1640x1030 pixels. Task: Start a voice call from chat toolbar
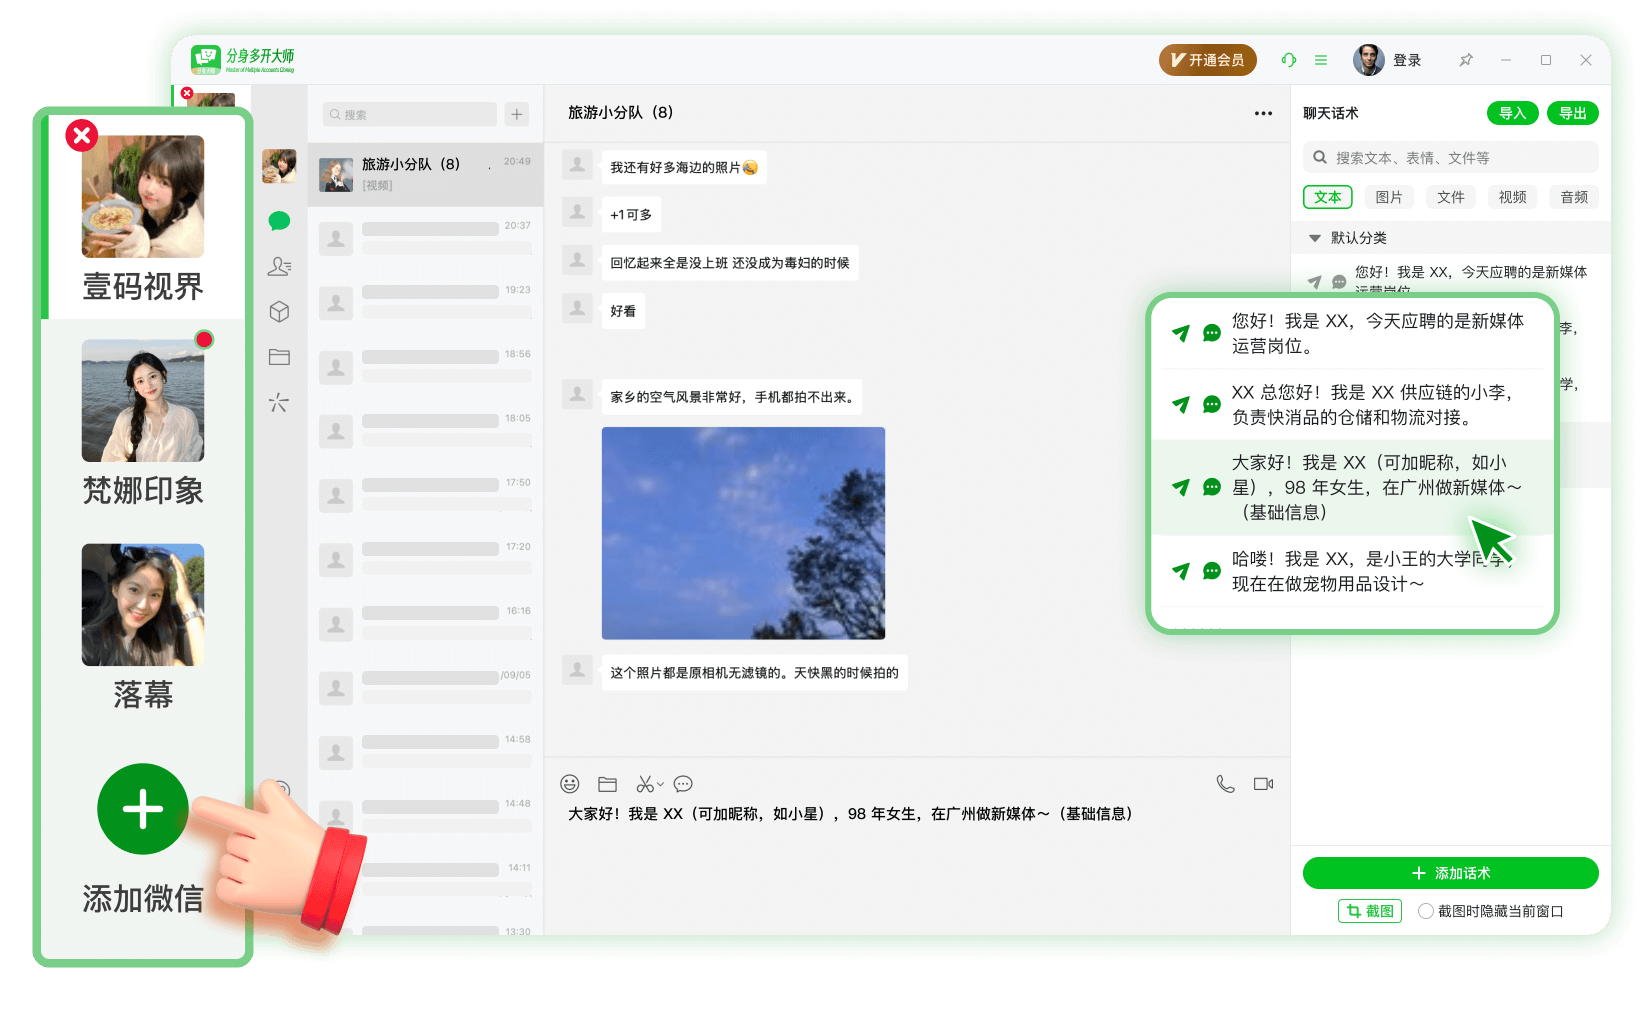click(1224, 784)
